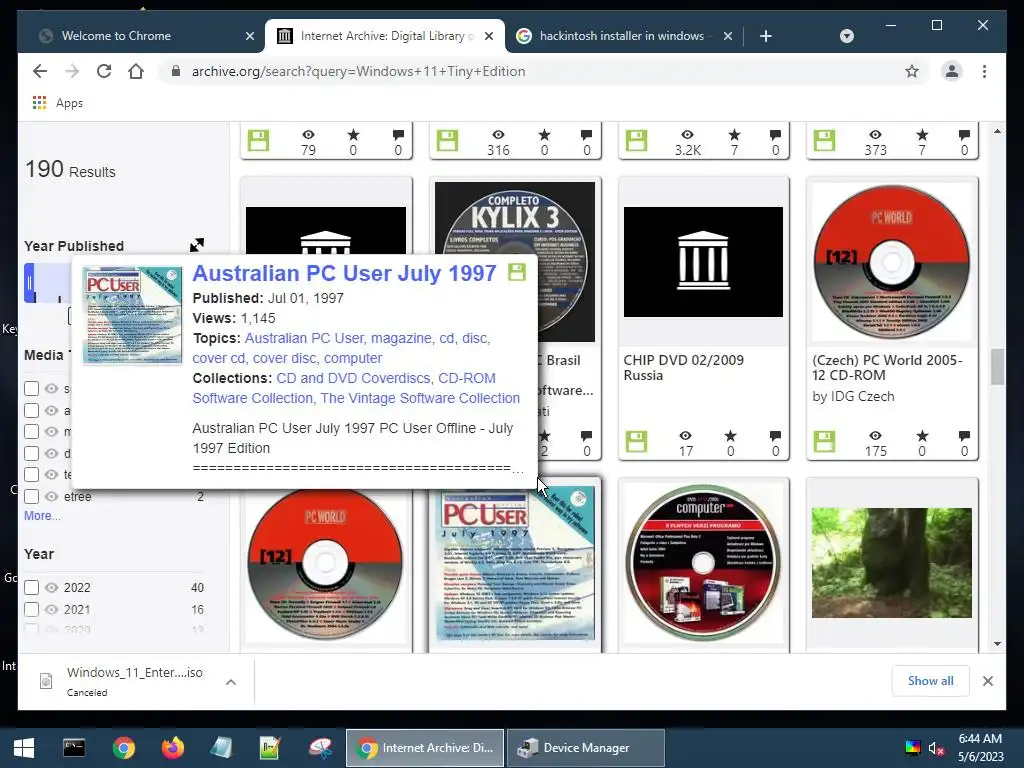Toggle the eye icon next to 2021
The height and width of the screenshot is (768, 1024).
click(x=52, y=609)
